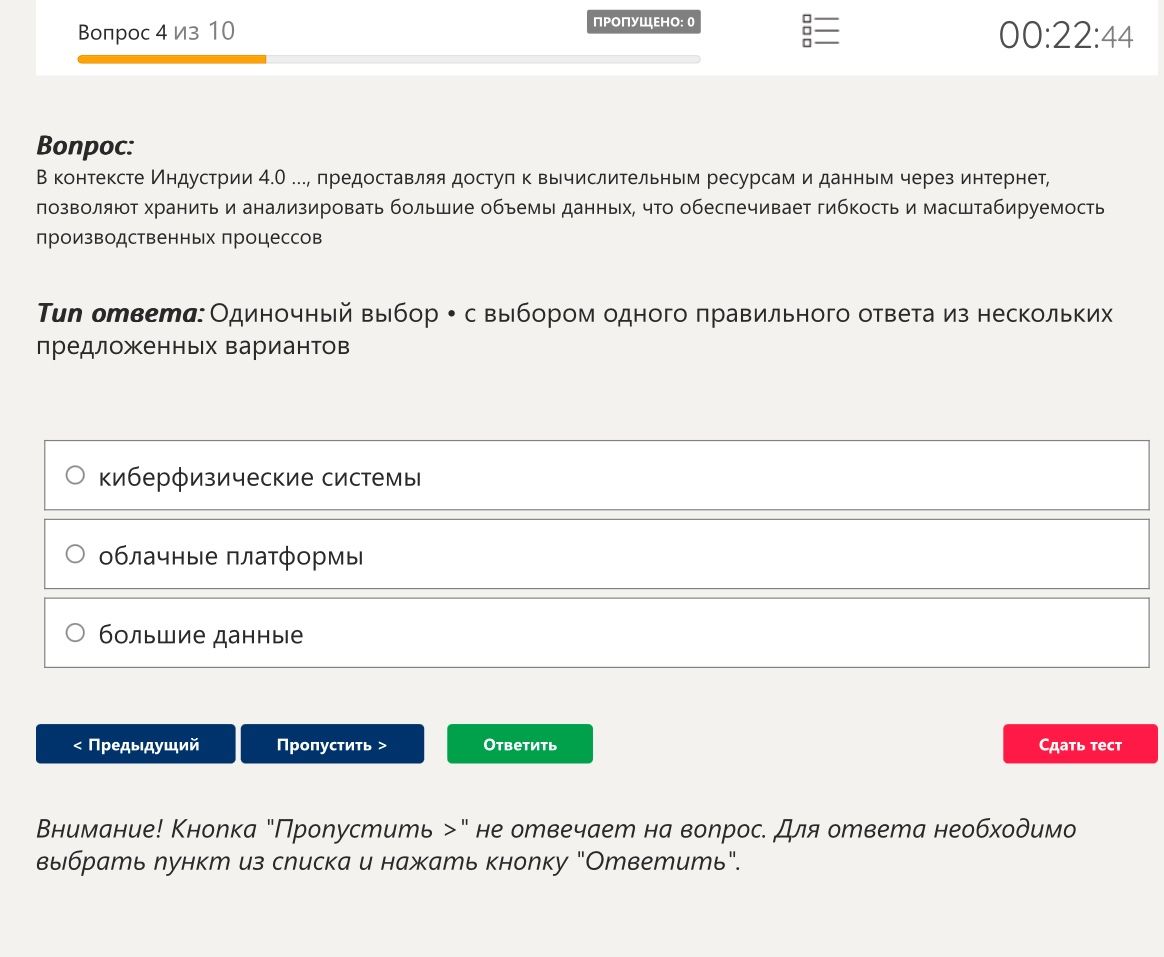
Task: Click the 'Тип ответа' heading
Action: tap(120, 313)
